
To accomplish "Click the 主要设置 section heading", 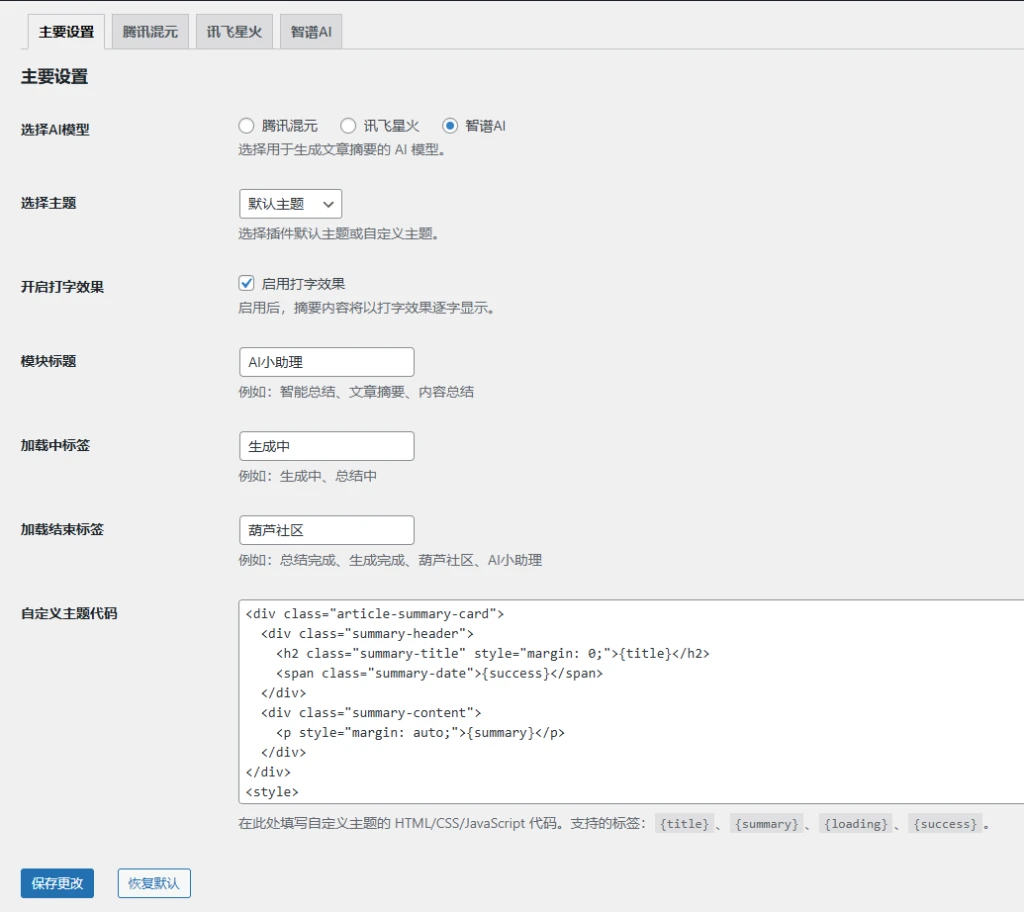I will click(x=54, y=76).
